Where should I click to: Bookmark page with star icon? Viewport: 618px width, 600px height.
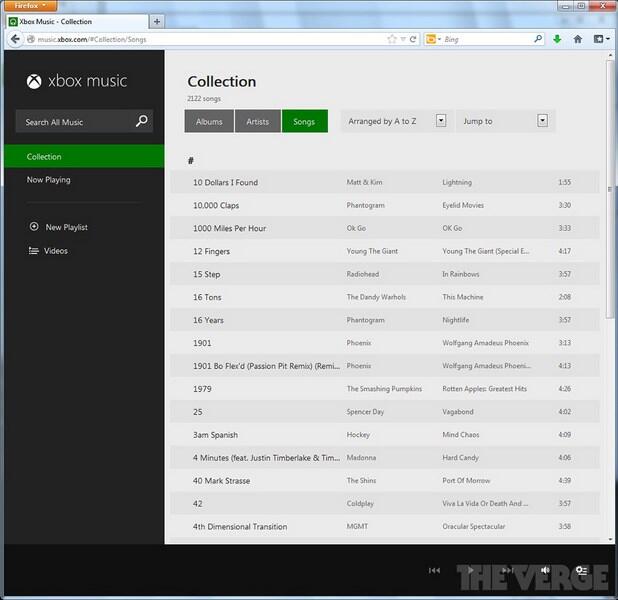[391, 39]
